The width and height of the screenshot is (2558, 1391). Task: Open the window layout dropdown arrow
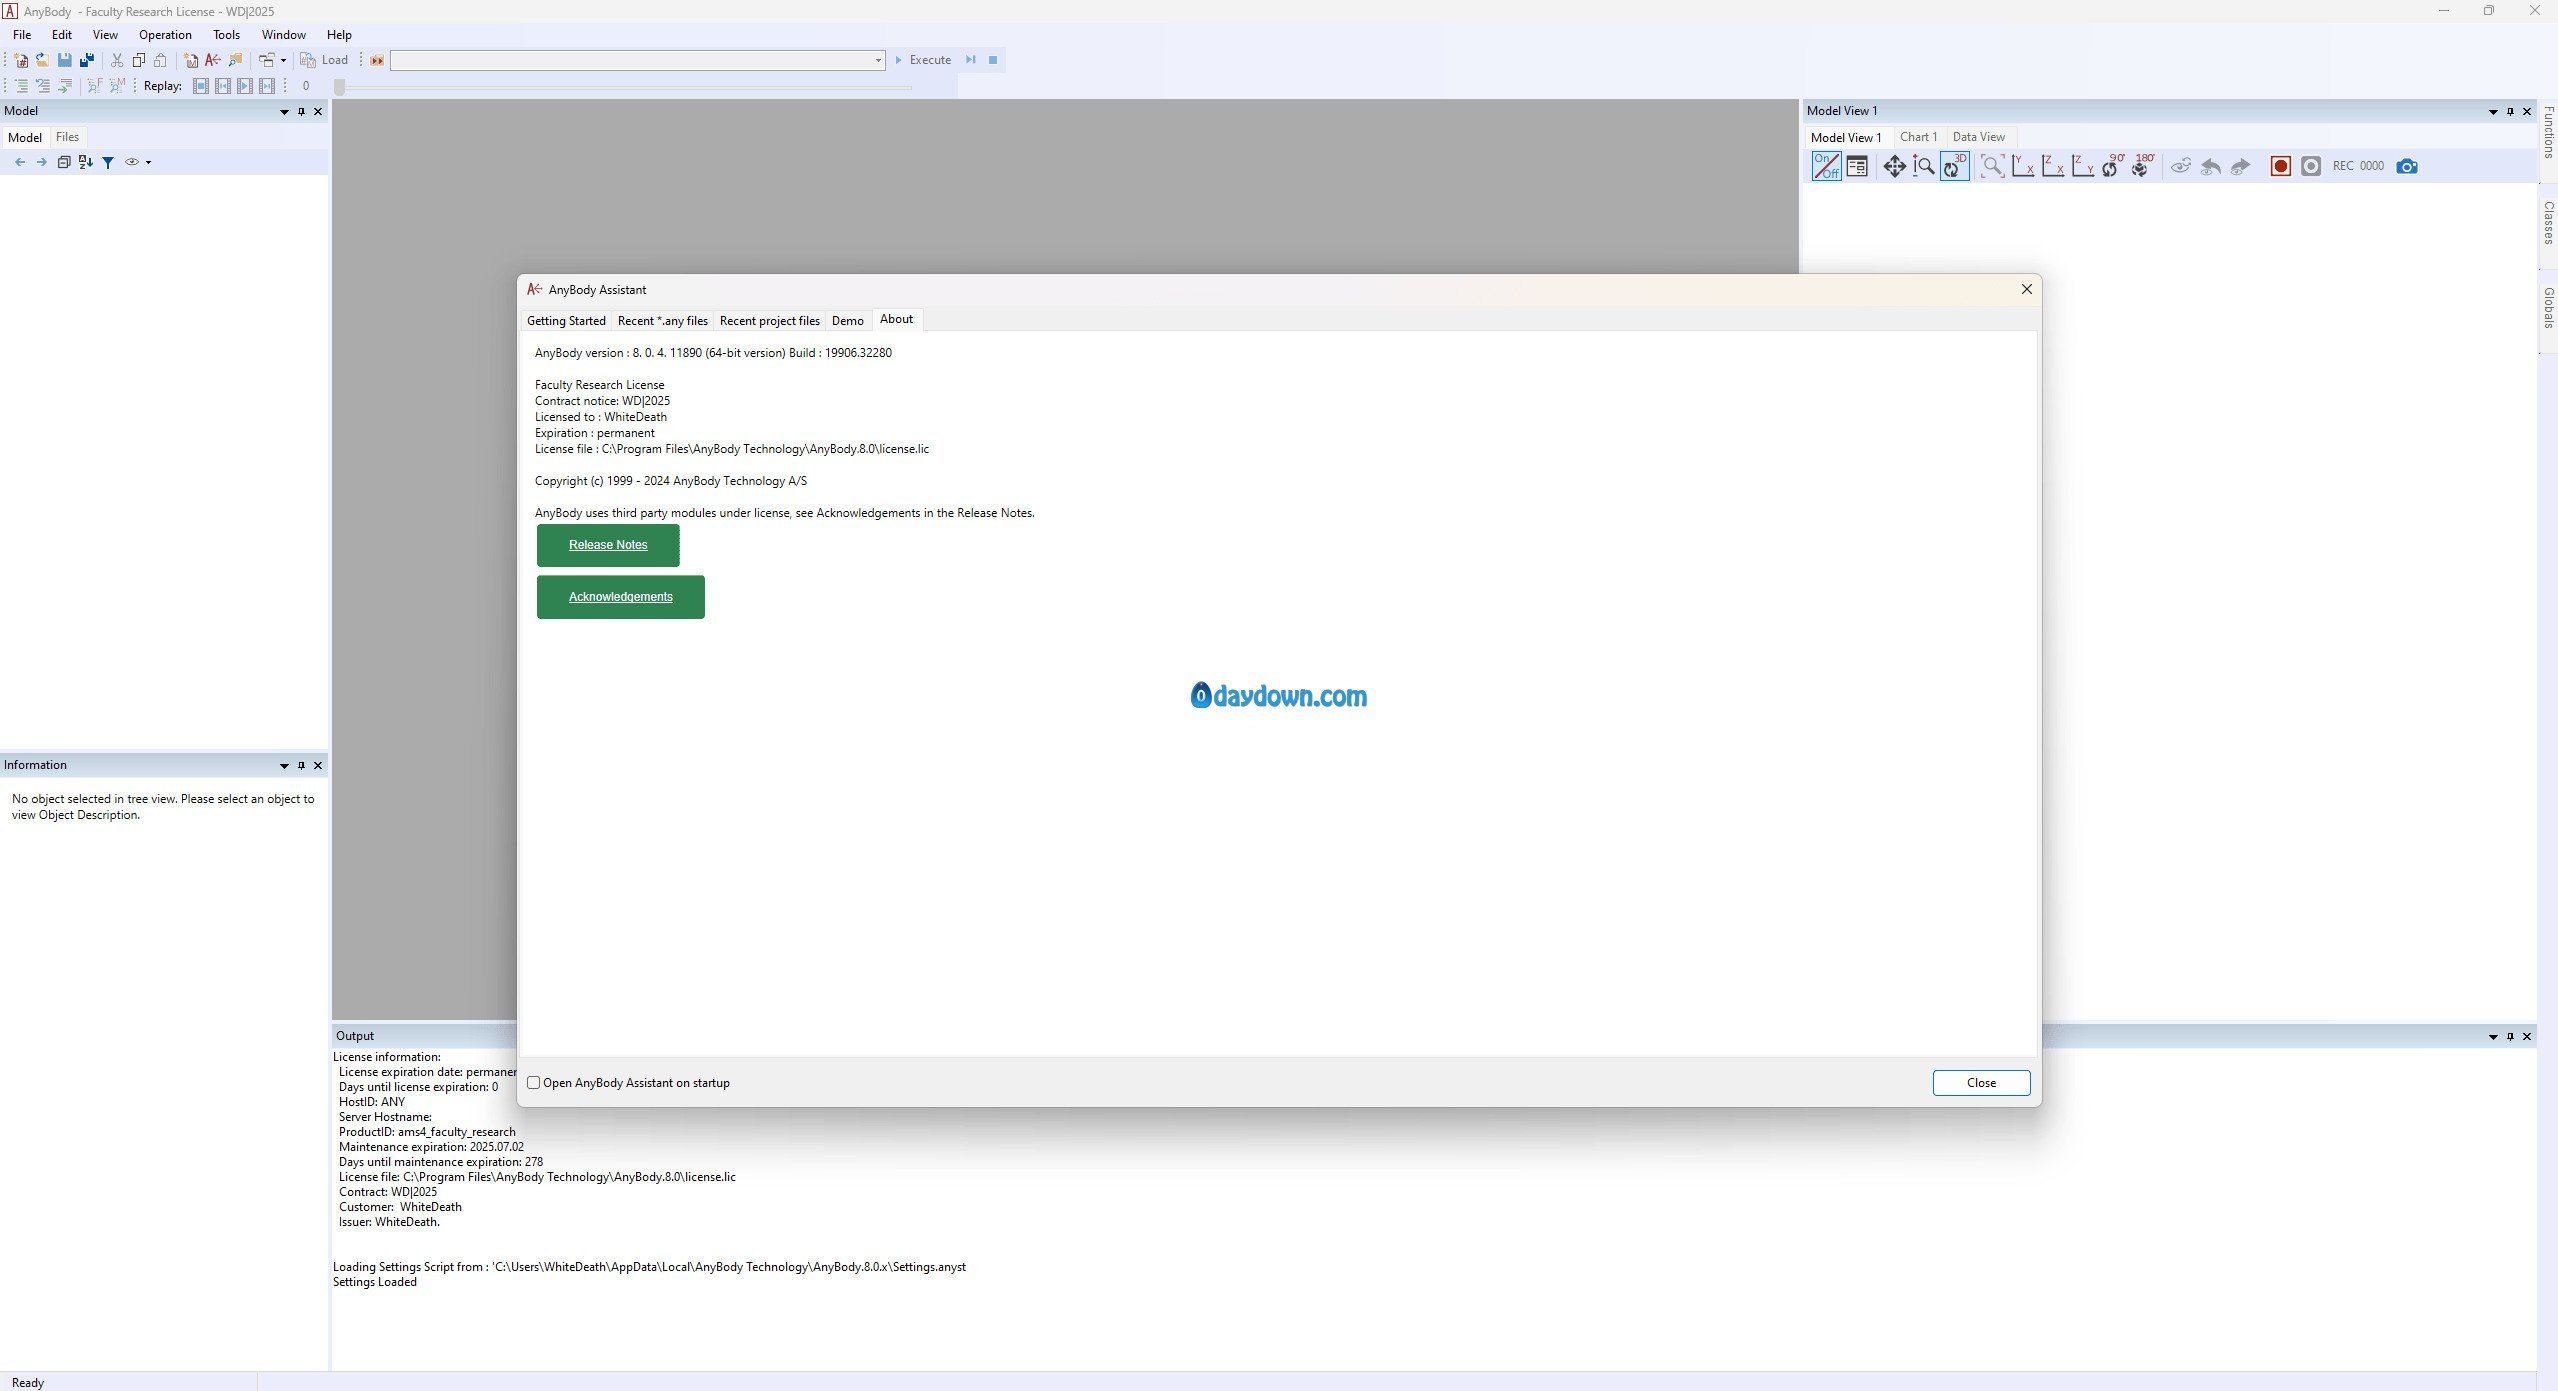tap(283, 60)
